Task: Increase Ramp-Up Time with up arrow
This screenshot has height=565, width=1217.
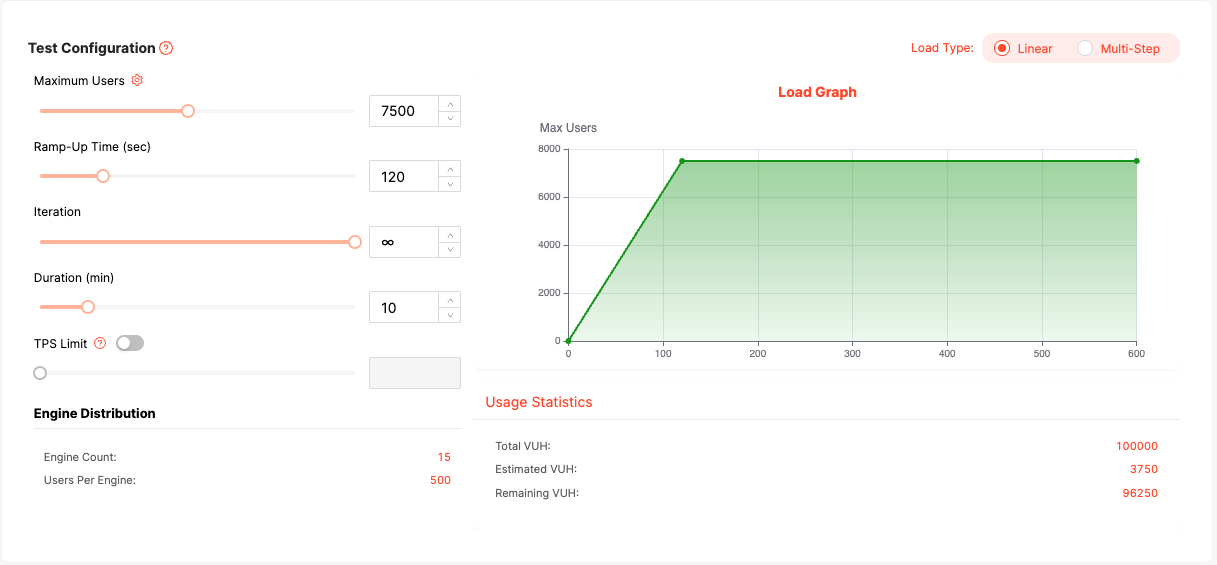Action: 450,169
